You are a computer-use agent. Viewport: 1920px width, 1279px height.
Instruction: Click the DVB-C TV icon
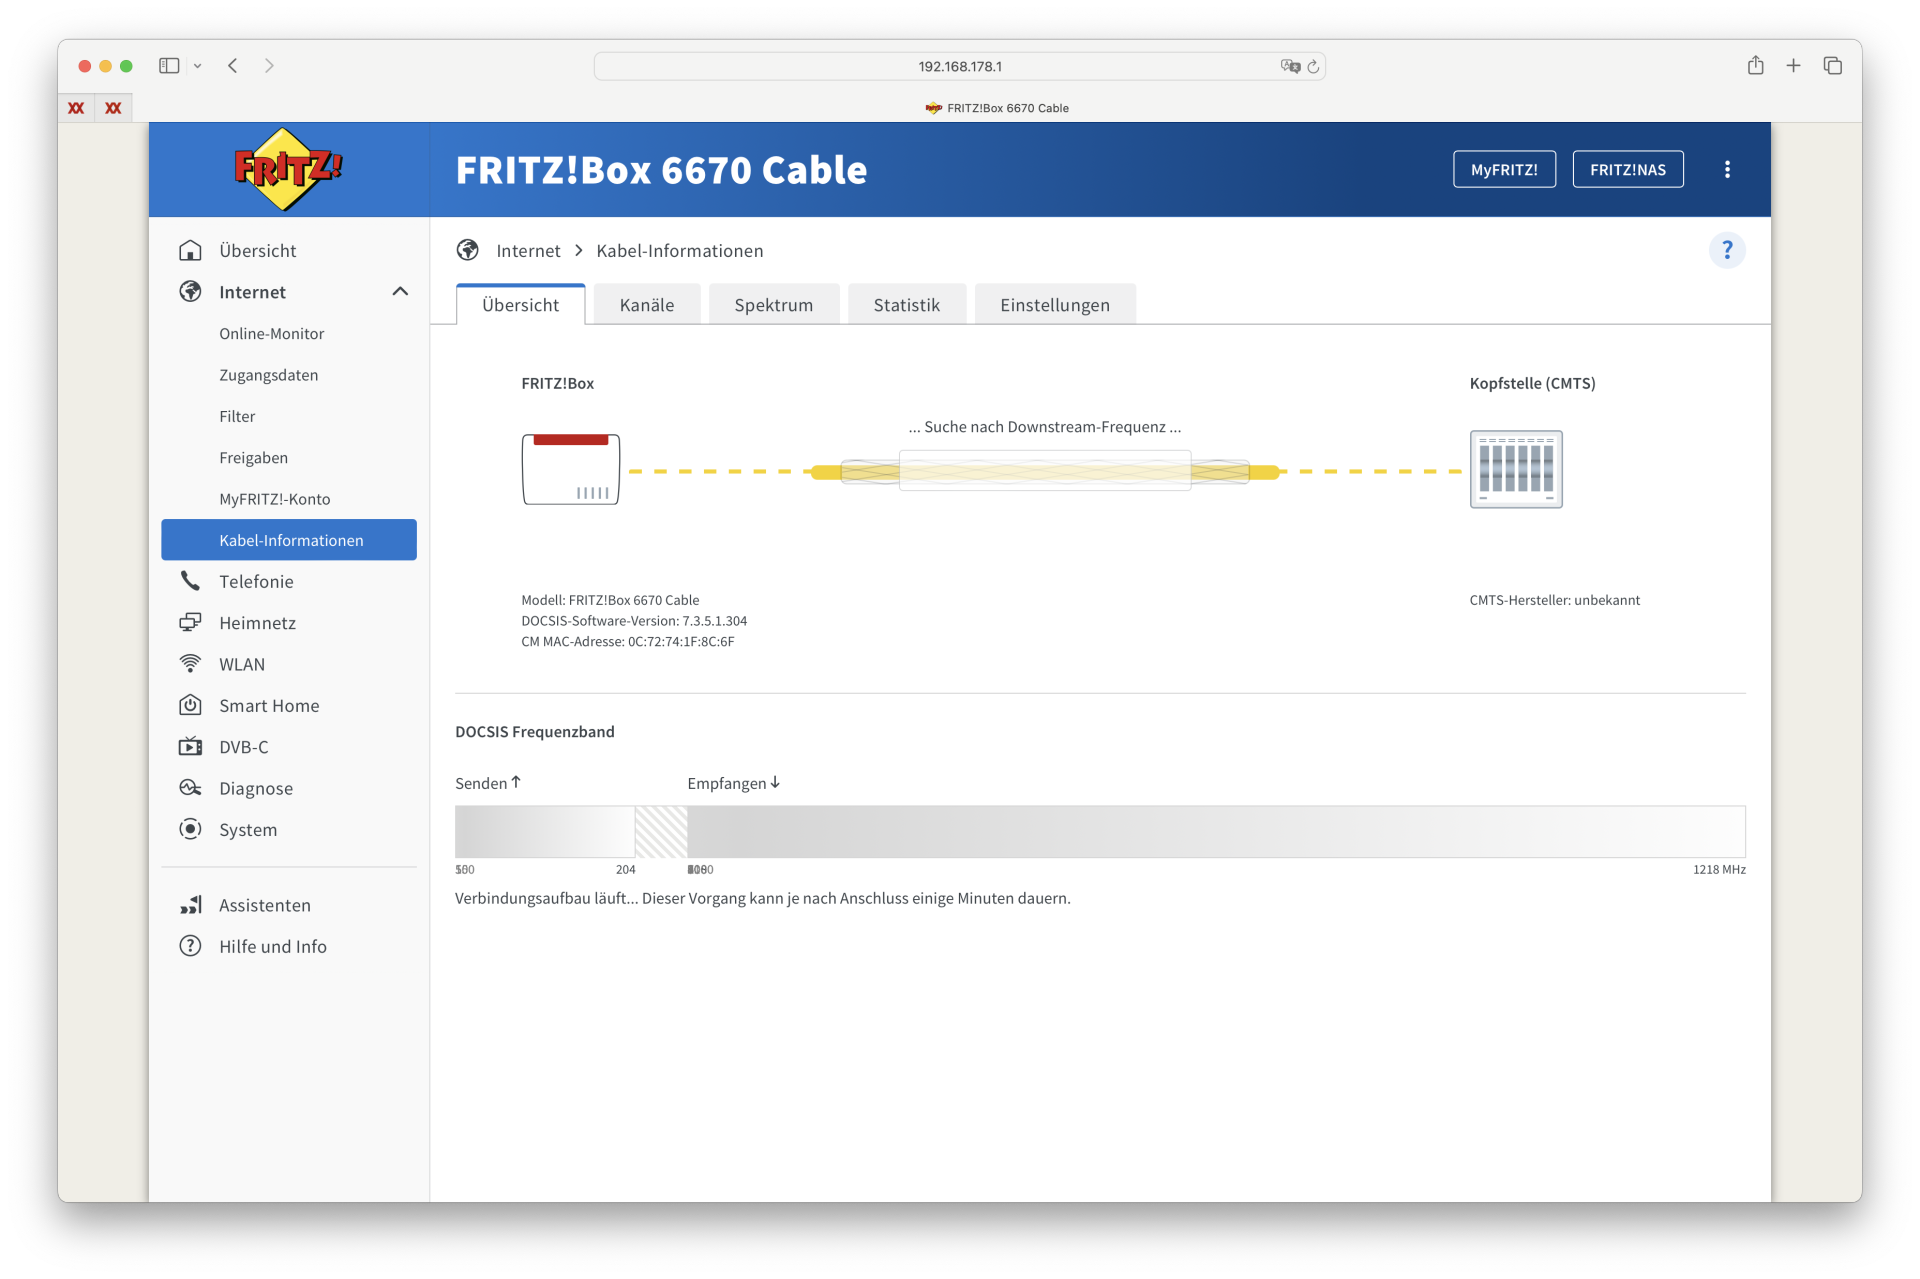[190, 746]
